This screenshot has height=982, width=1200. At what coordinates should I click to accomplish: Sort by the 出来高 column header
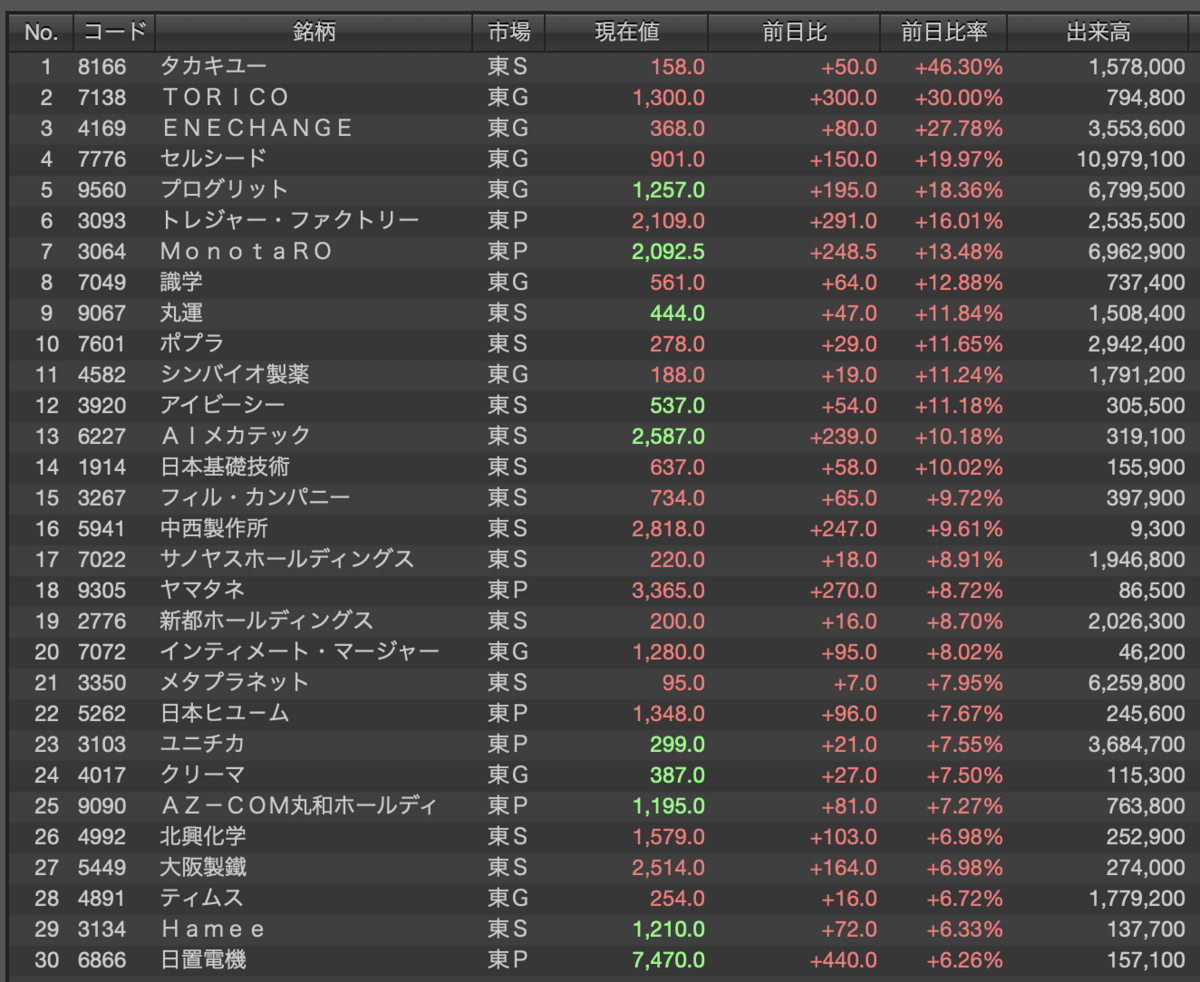click(x=1099, y=33)
